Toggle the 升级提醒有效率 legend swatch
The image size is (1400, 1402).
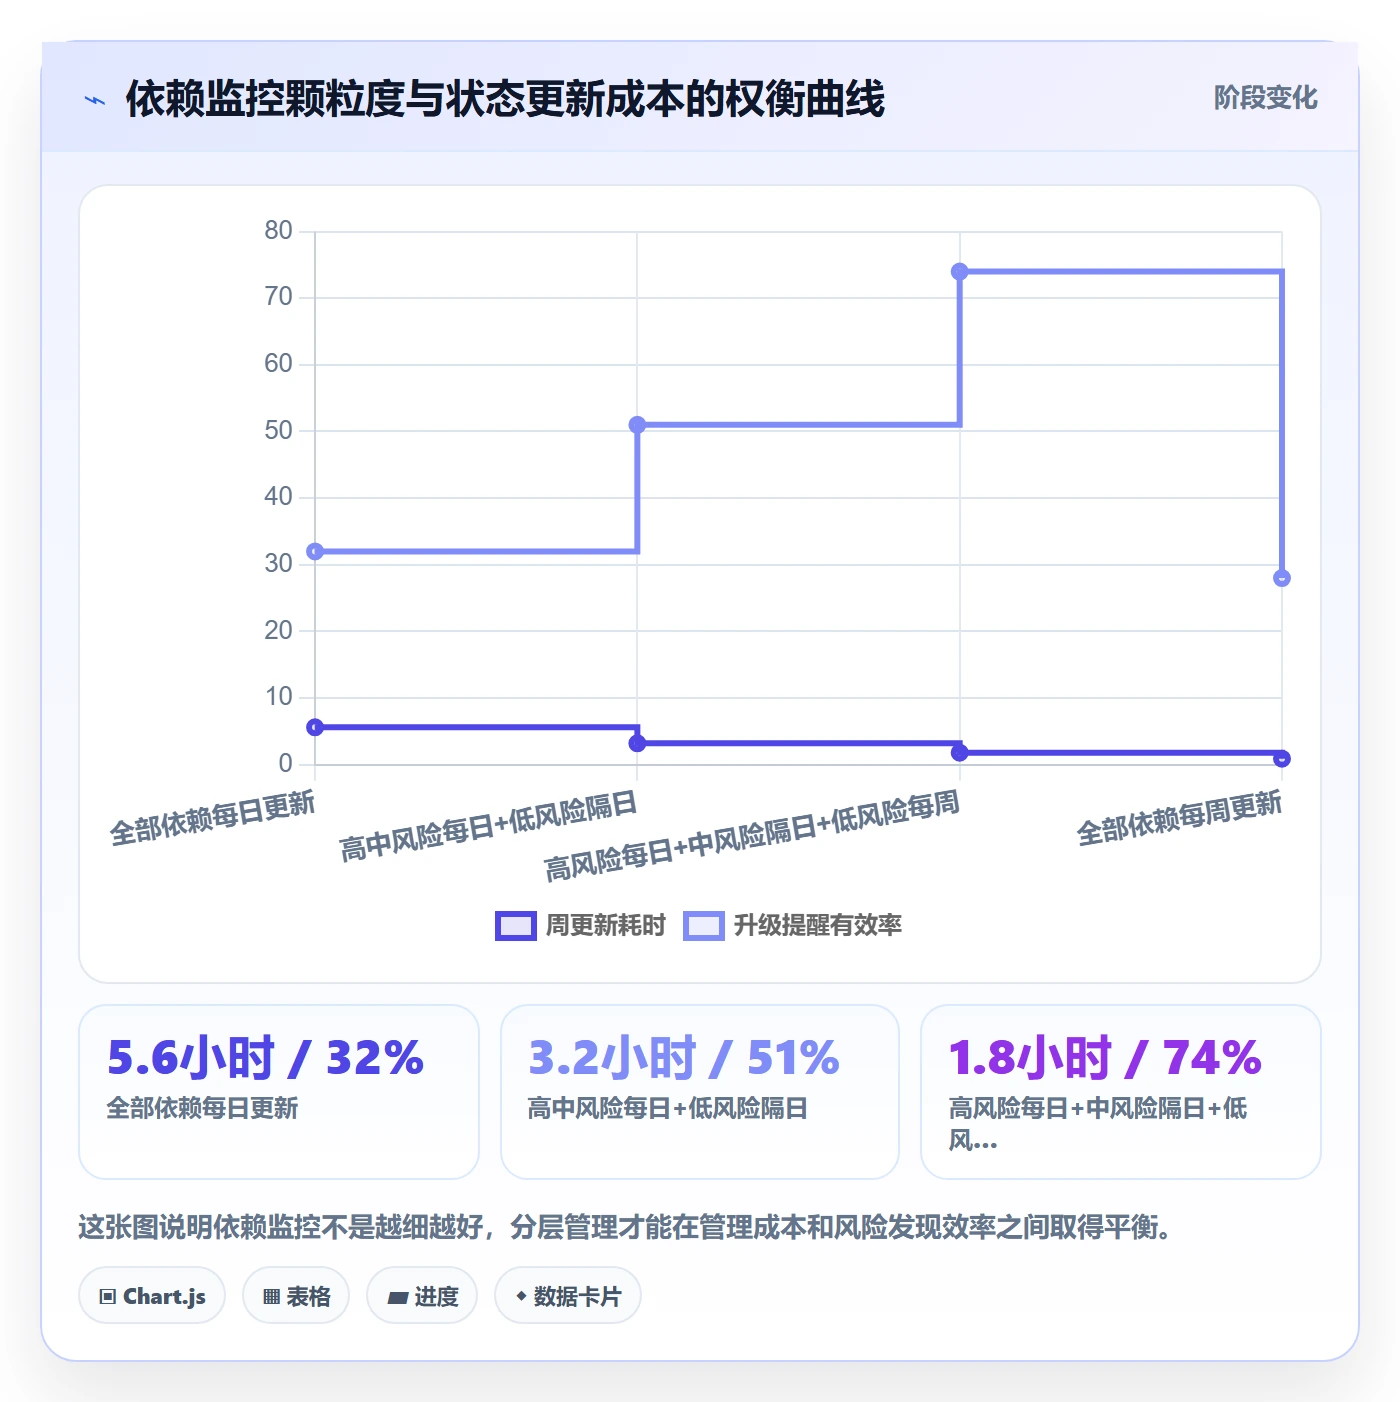(x=704, y=926)
